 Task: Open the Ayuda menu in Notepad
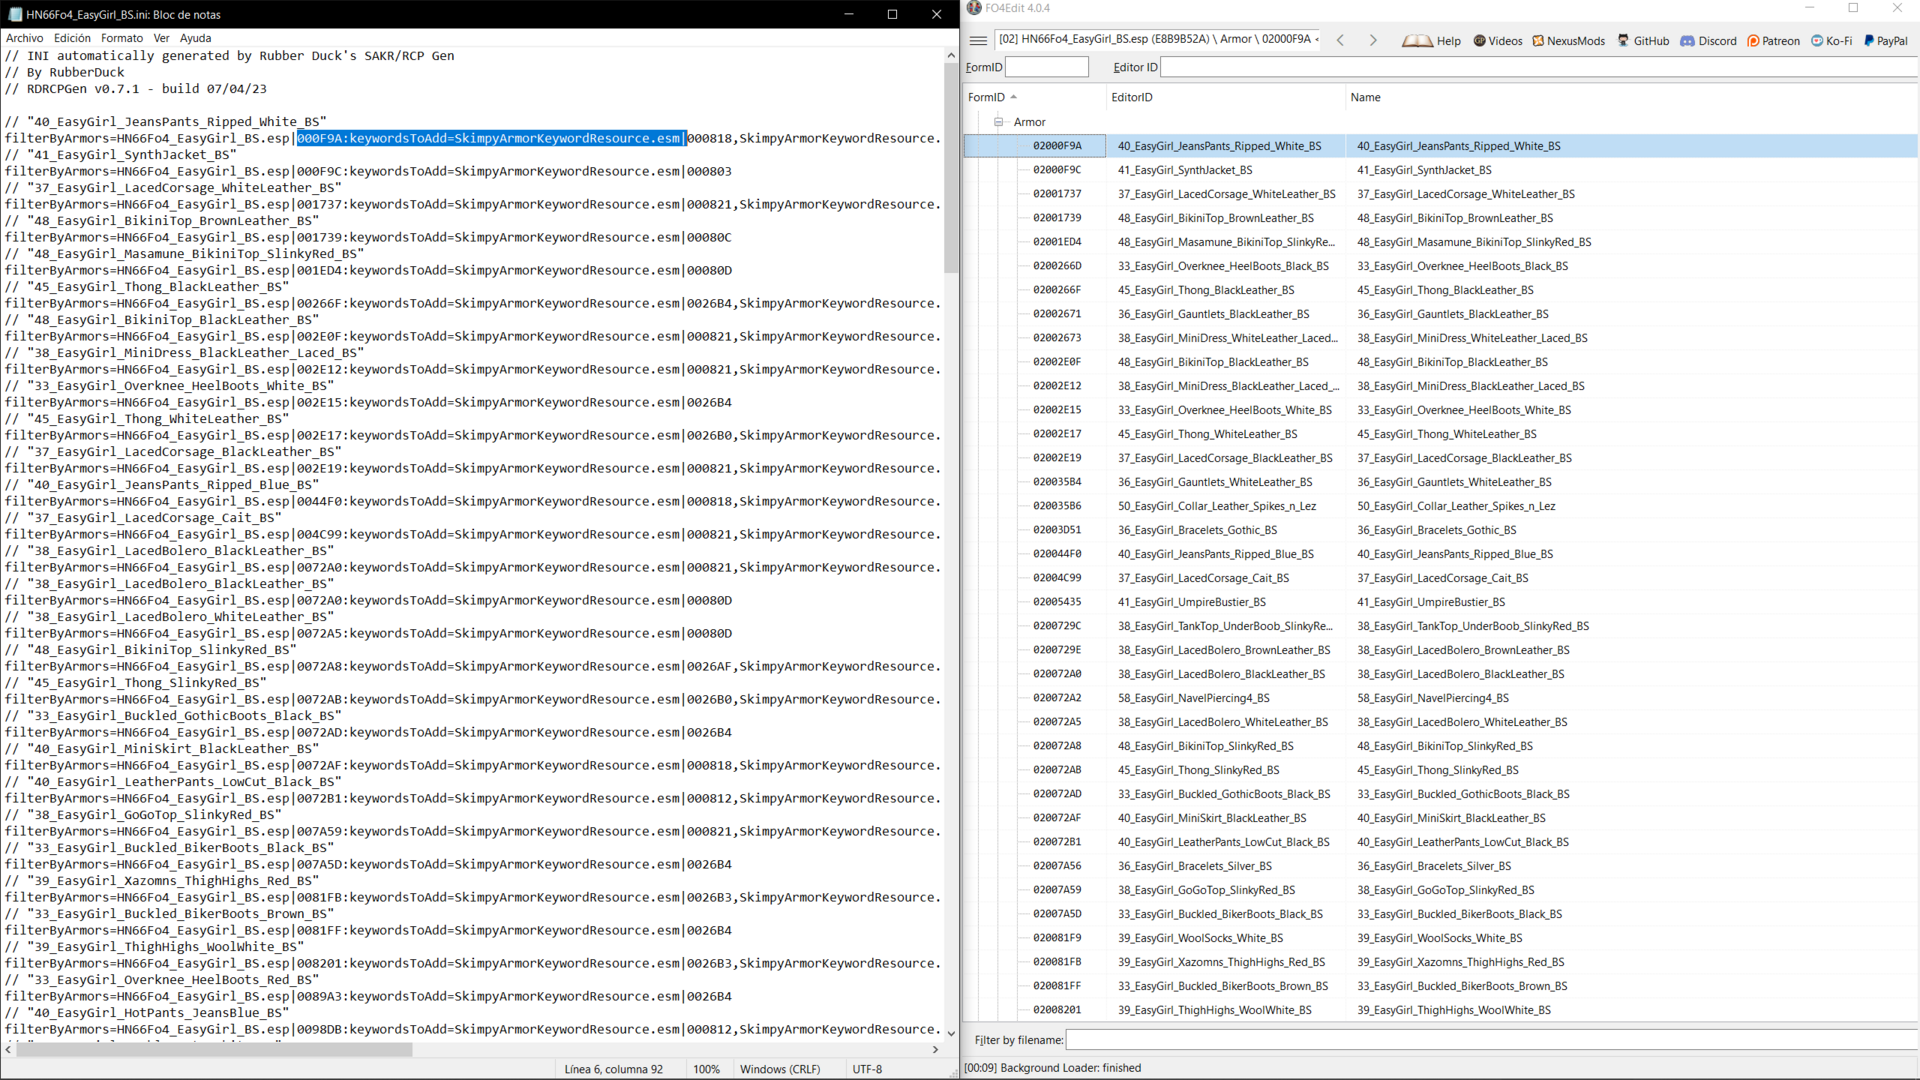click(196, 38)
